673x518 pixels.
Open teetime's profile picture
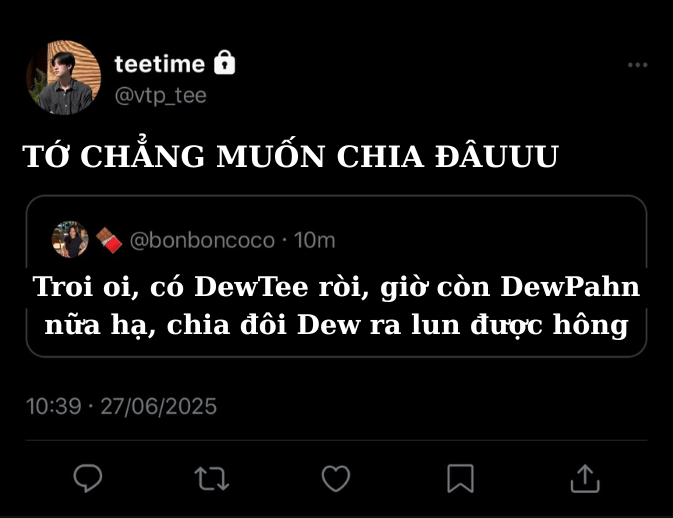coord(64,78)
